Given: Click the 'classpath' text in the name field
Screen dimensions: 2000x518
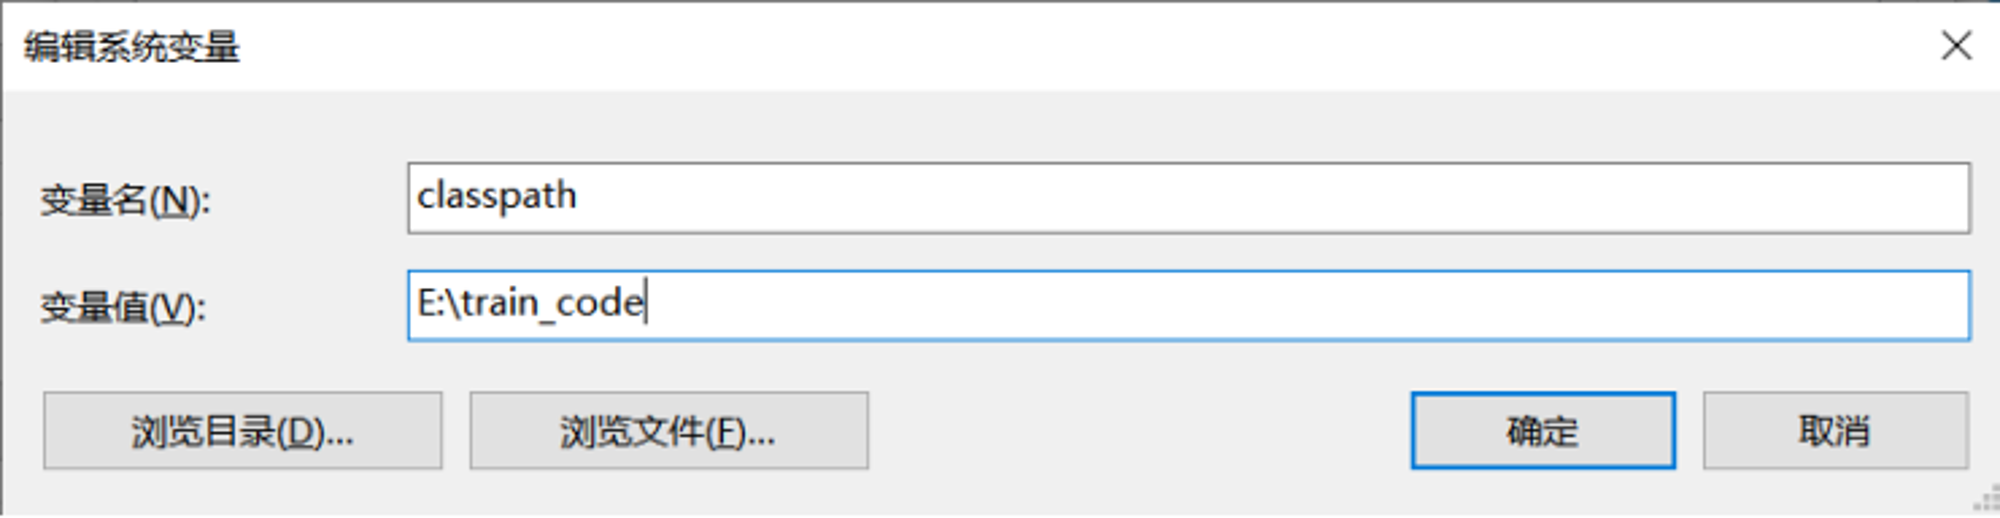Looking at the screenshot, I should click(497, 197).
